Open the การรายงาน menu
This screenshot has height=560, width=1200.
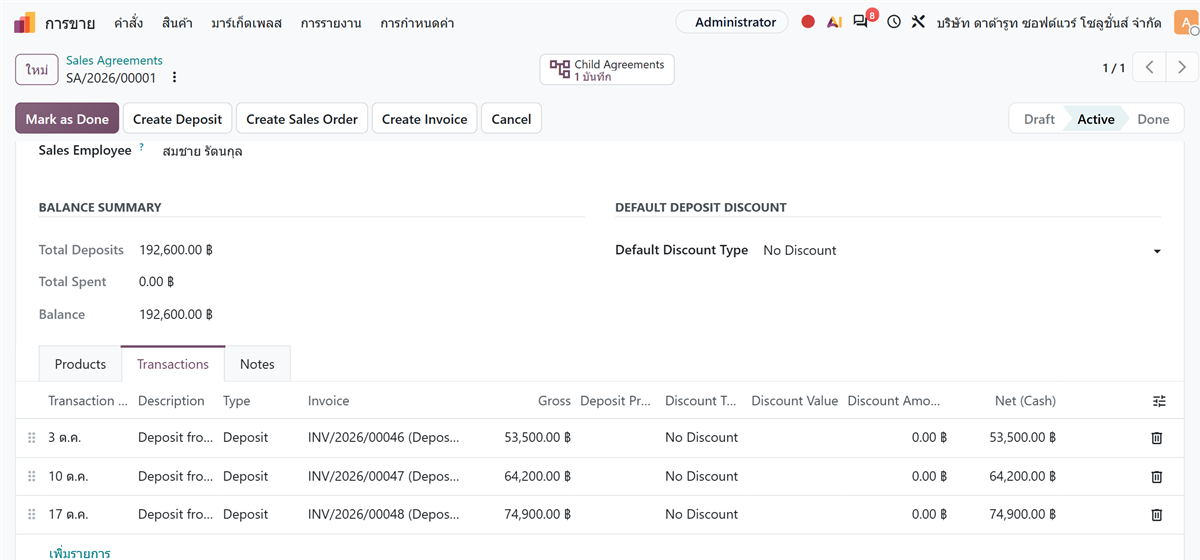[x=331, y=22]
